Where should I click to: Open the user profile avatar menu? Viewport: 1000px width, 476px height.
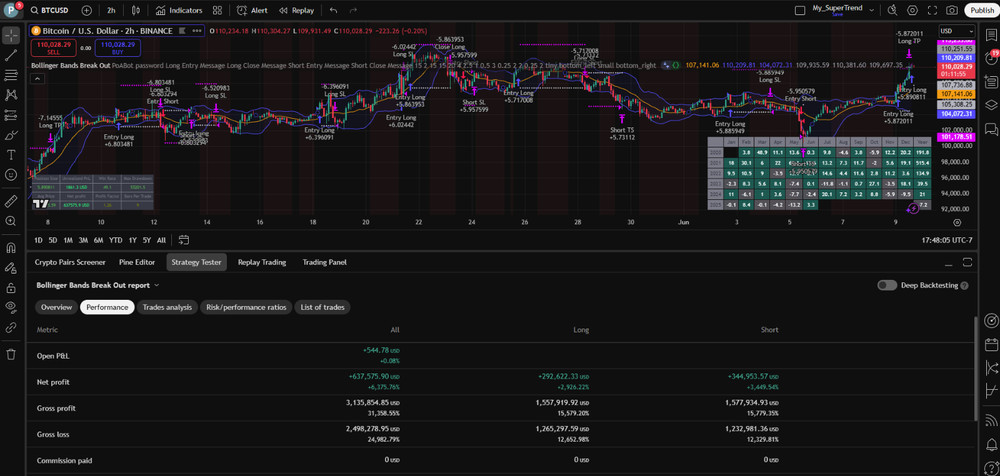pyautogui.click(x=13, y=10)
